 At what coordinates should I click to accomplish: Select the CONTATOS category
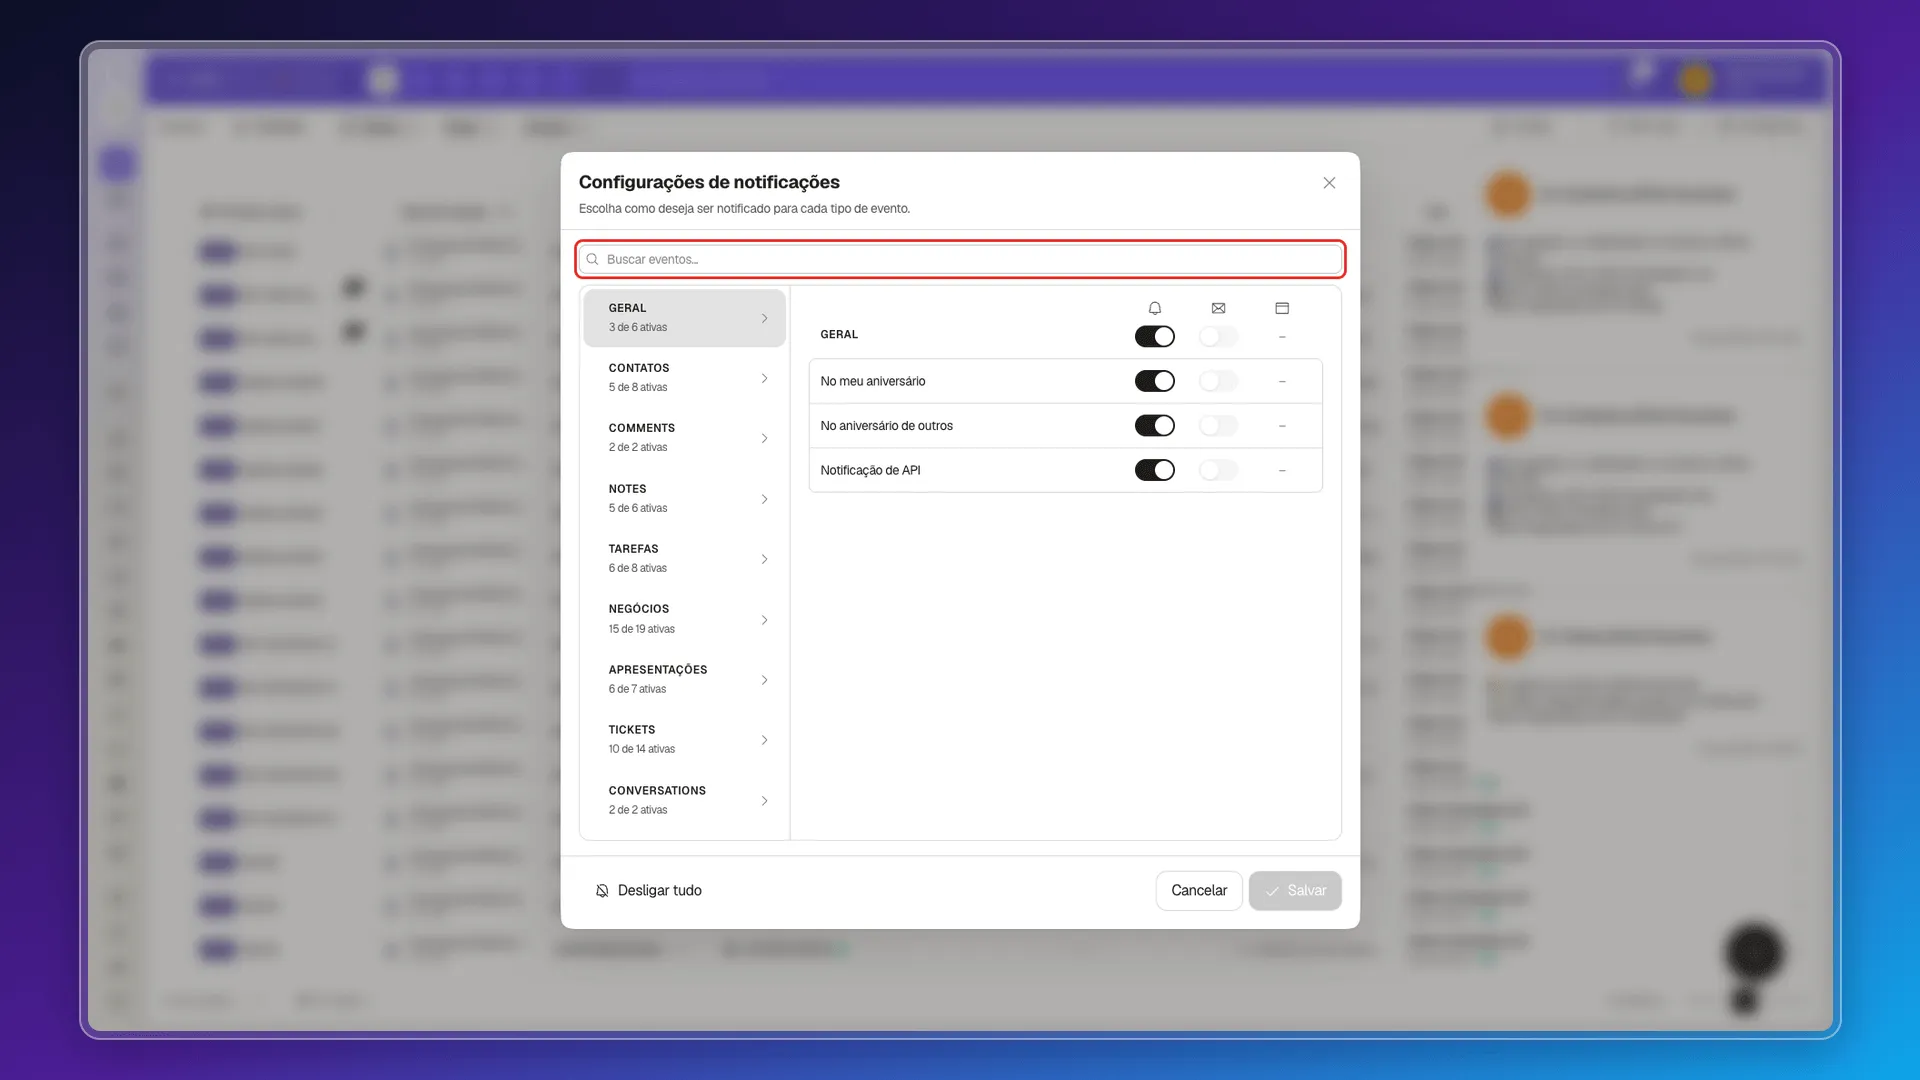coord(684,378)
